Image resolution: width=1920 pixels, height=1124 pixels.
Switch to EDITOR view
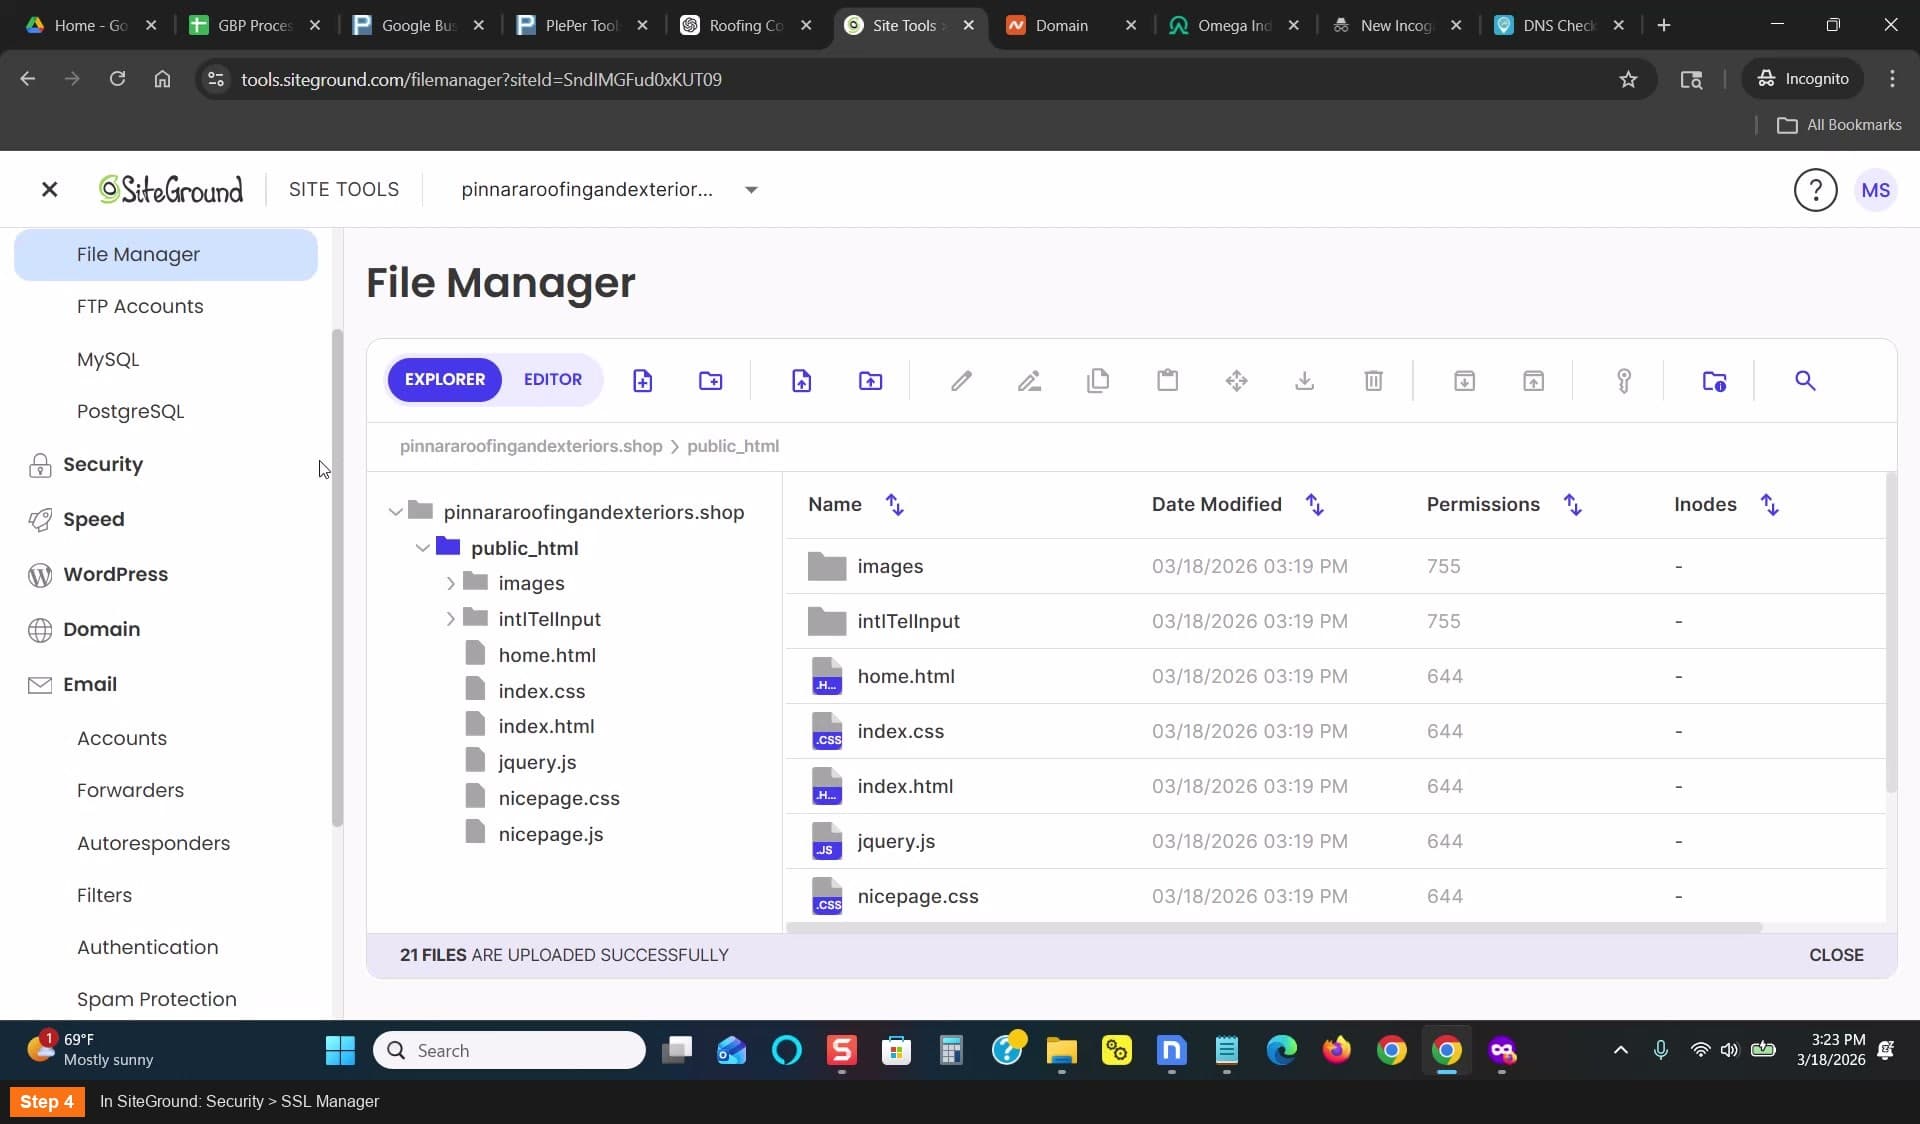553,380
